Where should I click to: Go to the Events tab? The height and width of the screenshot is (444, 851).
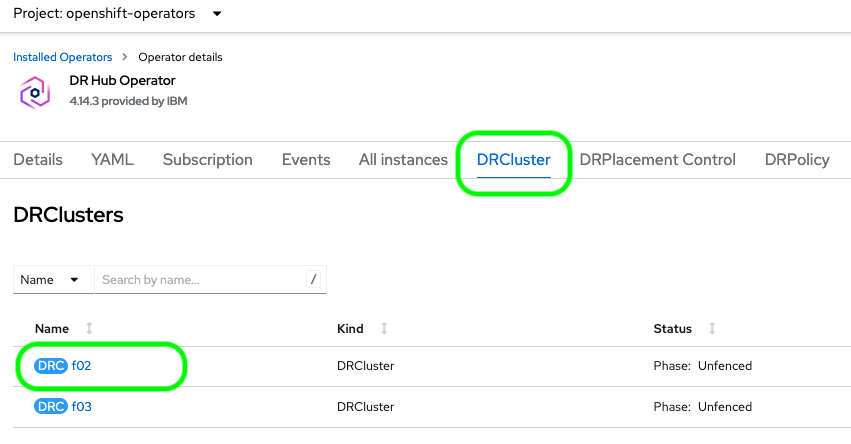pyautogui.click(x=306, y=160)
